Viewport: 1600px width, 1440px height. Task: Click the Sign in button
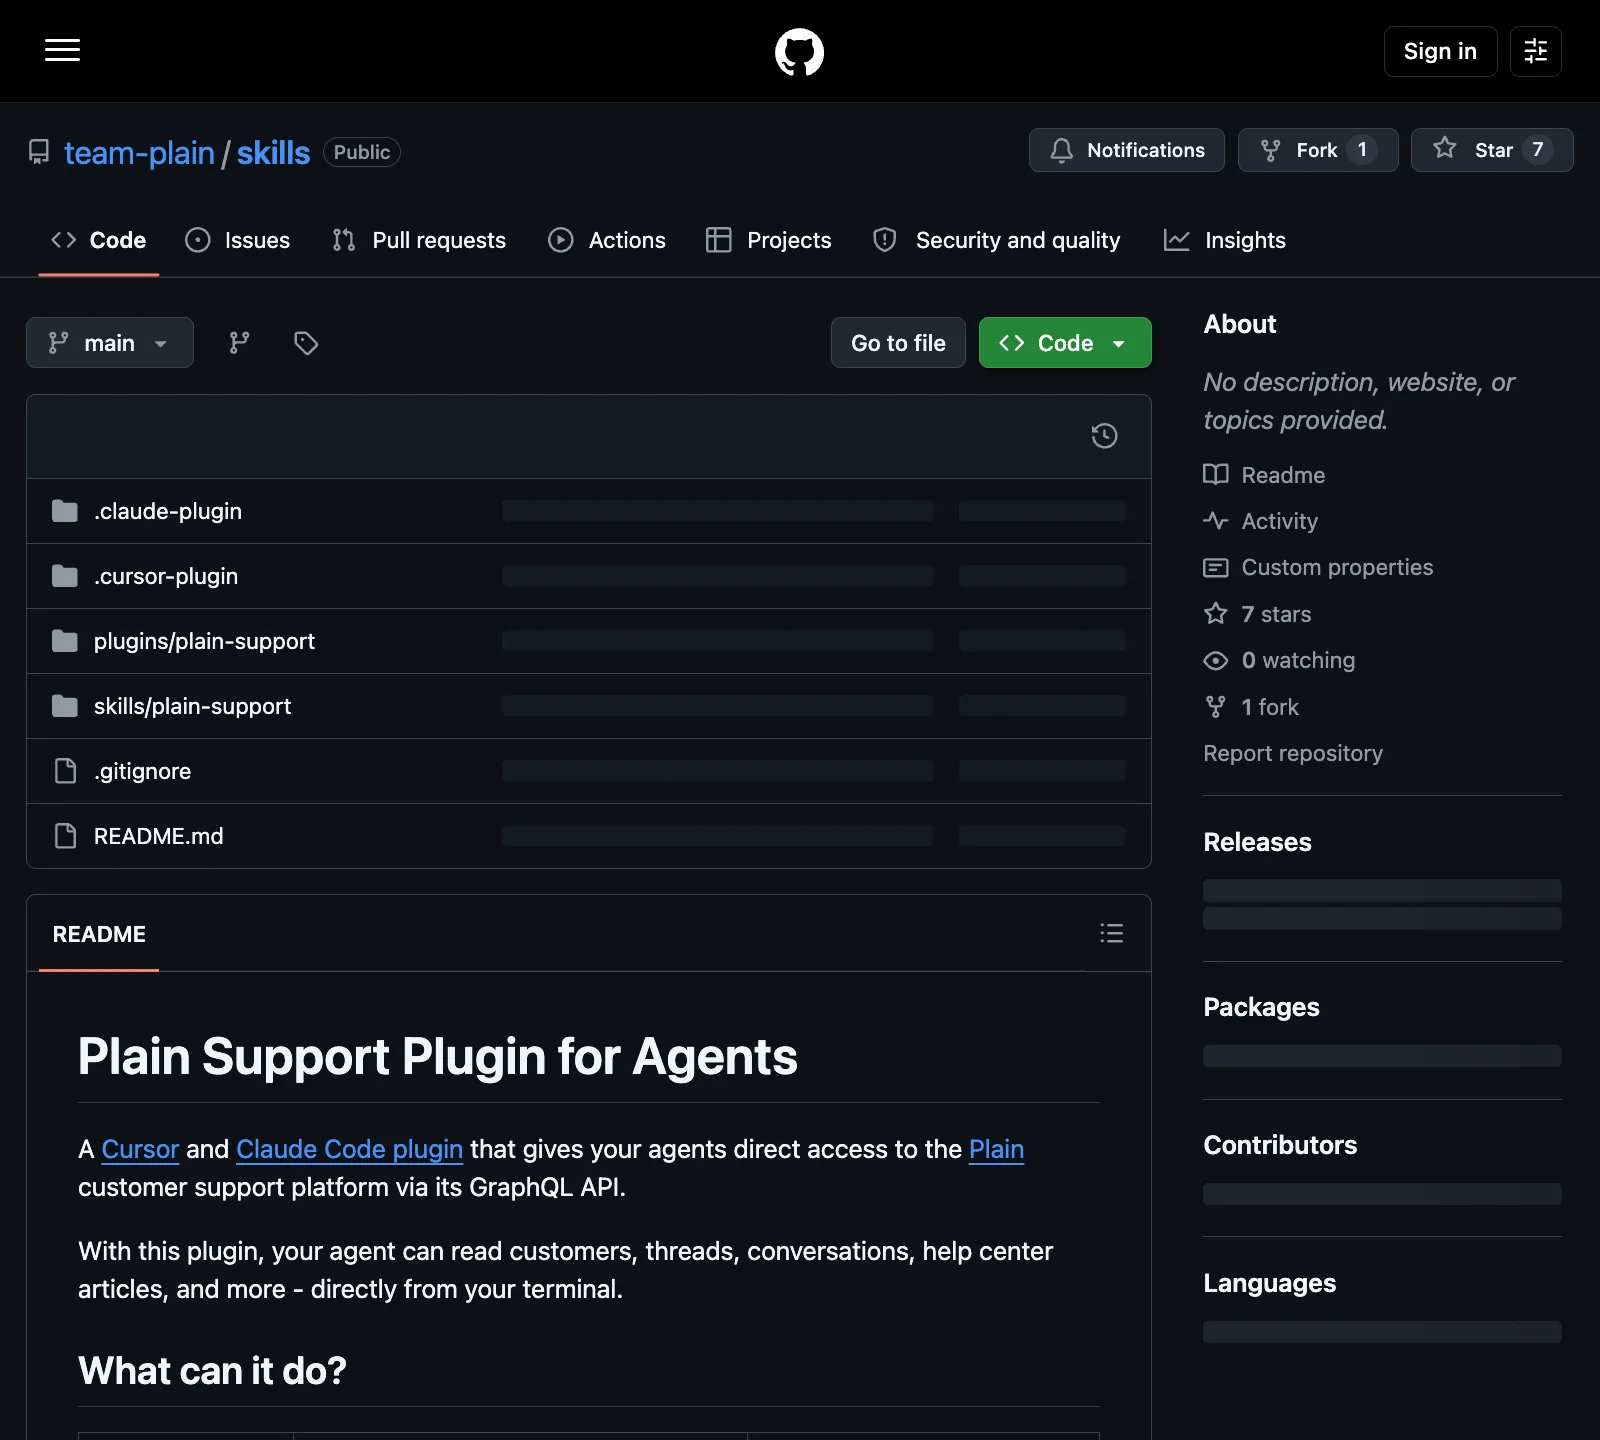(x=1440, y=51)
